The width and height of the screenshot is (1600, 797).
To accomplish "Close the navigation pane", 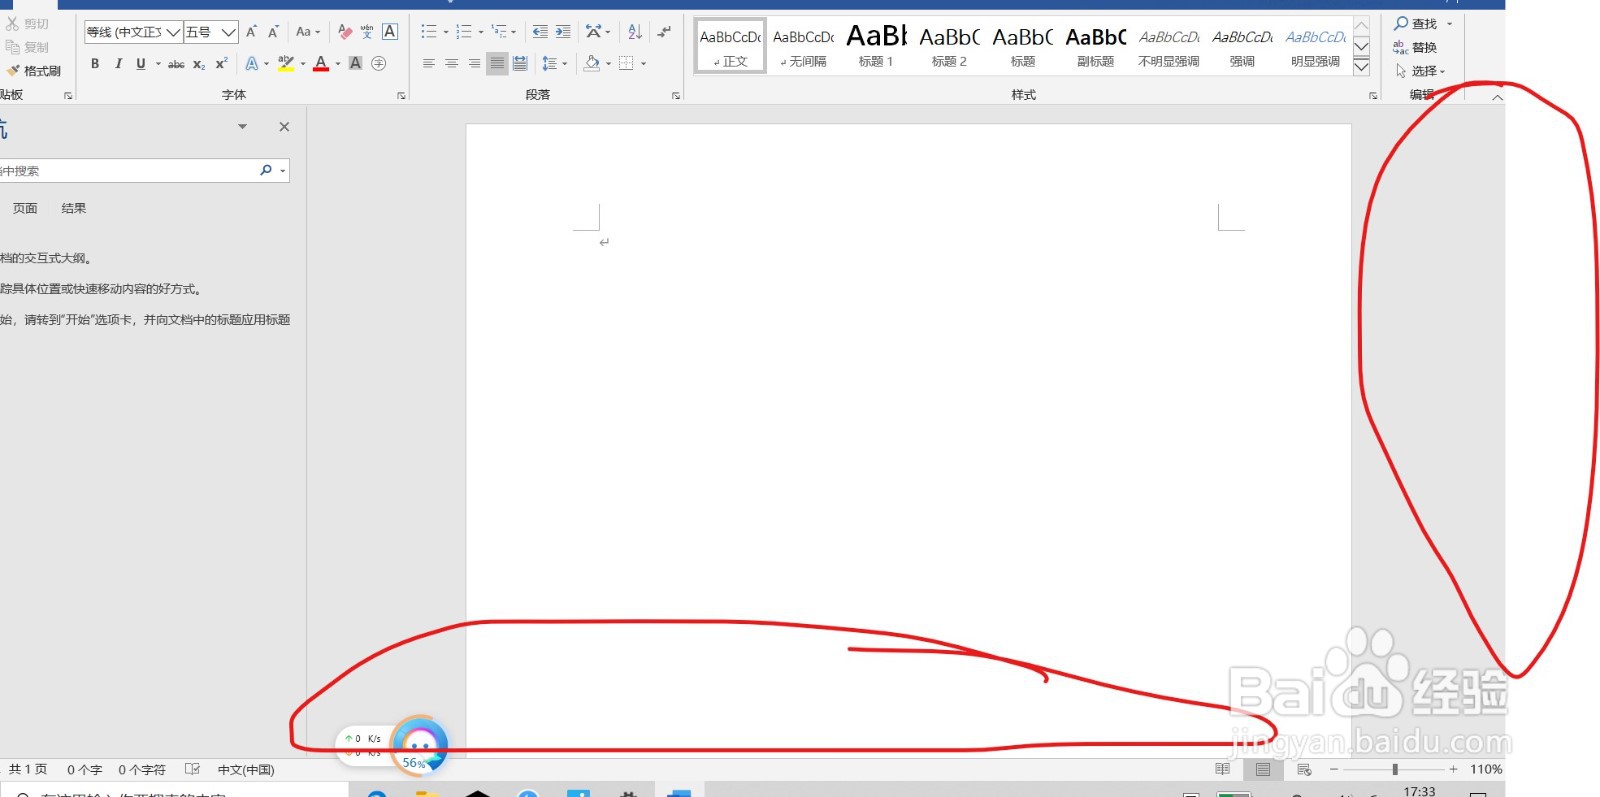I will click(x=284, y=127).
